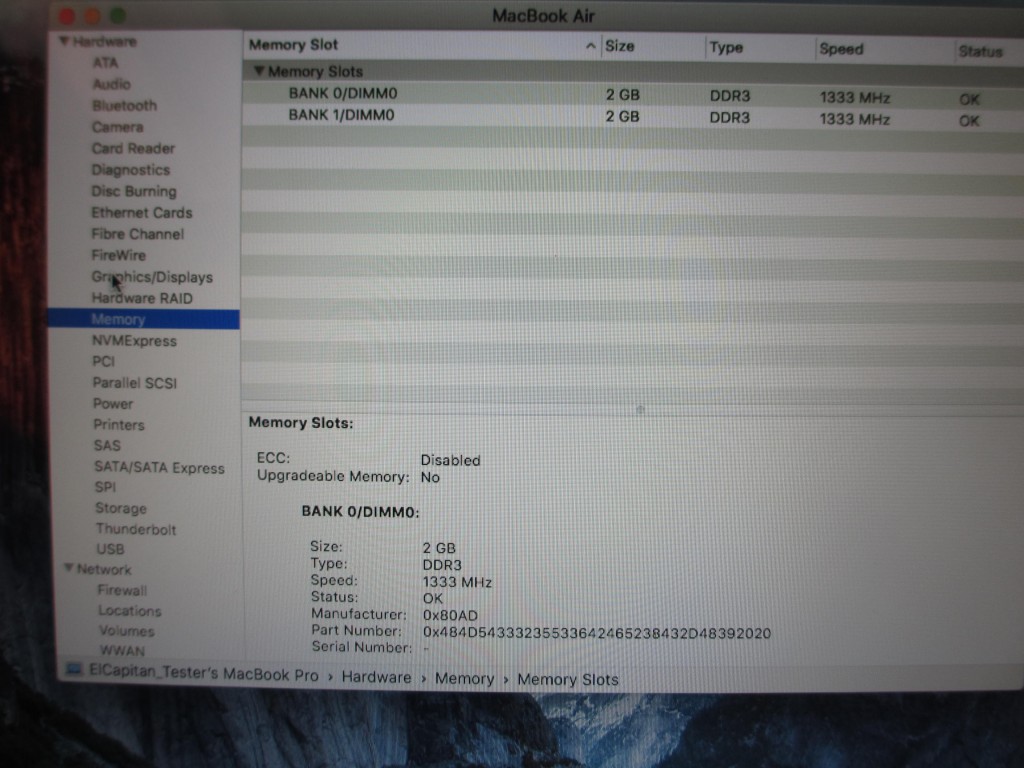Click Hardware in the path bar

pos(376,677)
